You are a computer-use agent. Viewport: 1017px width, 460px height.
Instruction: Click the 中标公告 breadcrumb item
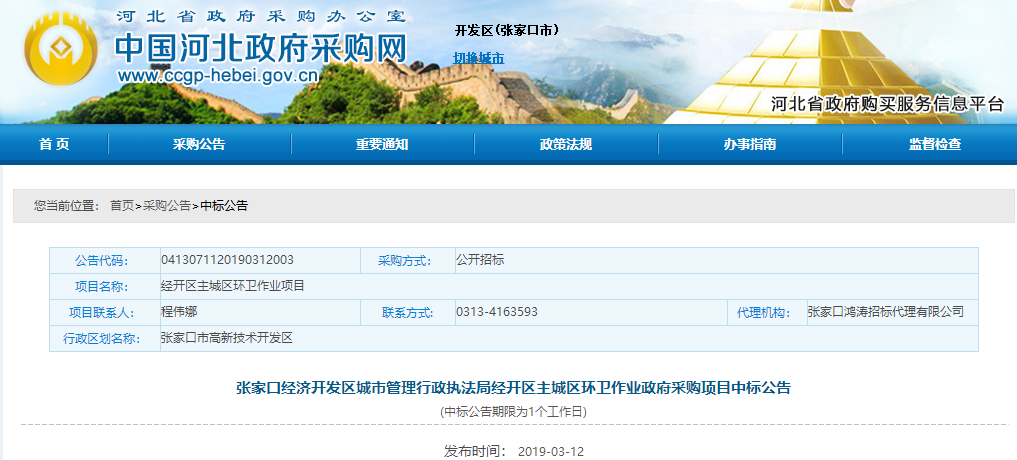pyautogui.click(x=224, y=205)
